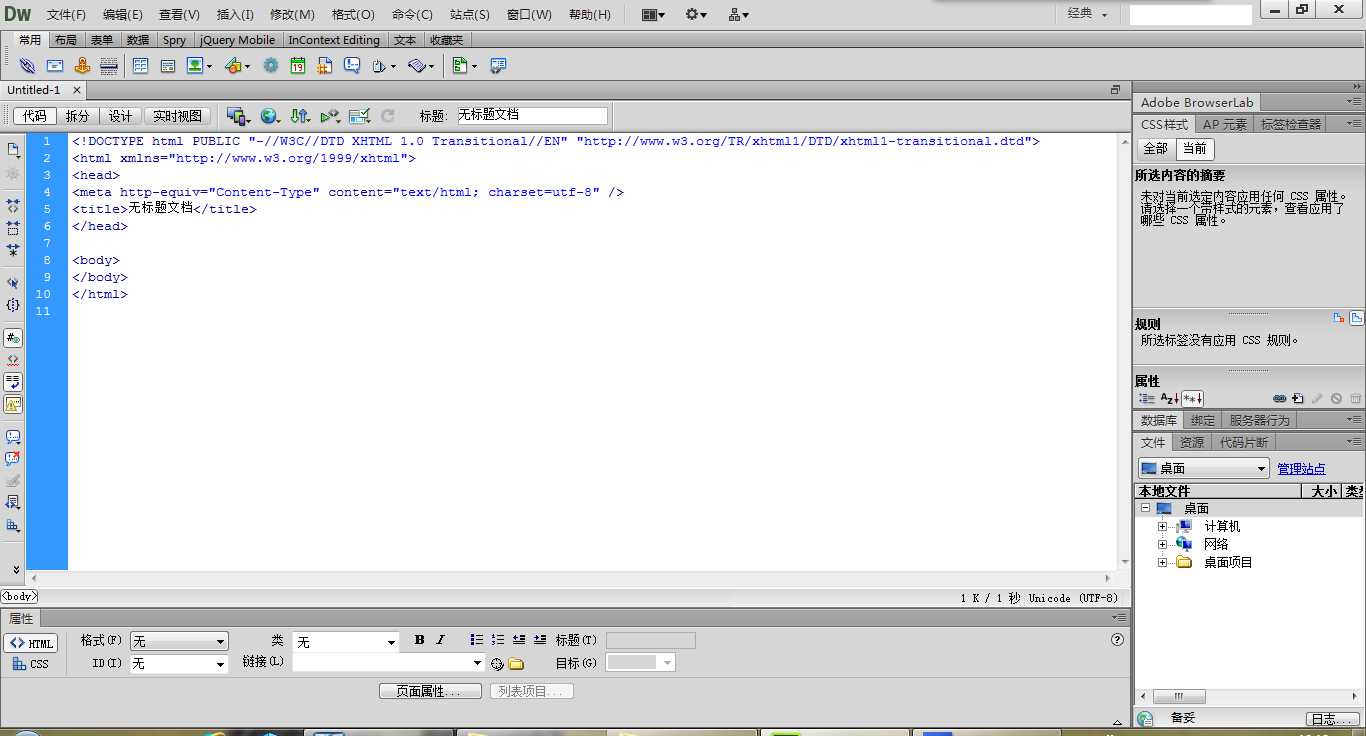The image size is (1366, 736).
Task: Open the file management arrows icon
Action: 299,116
